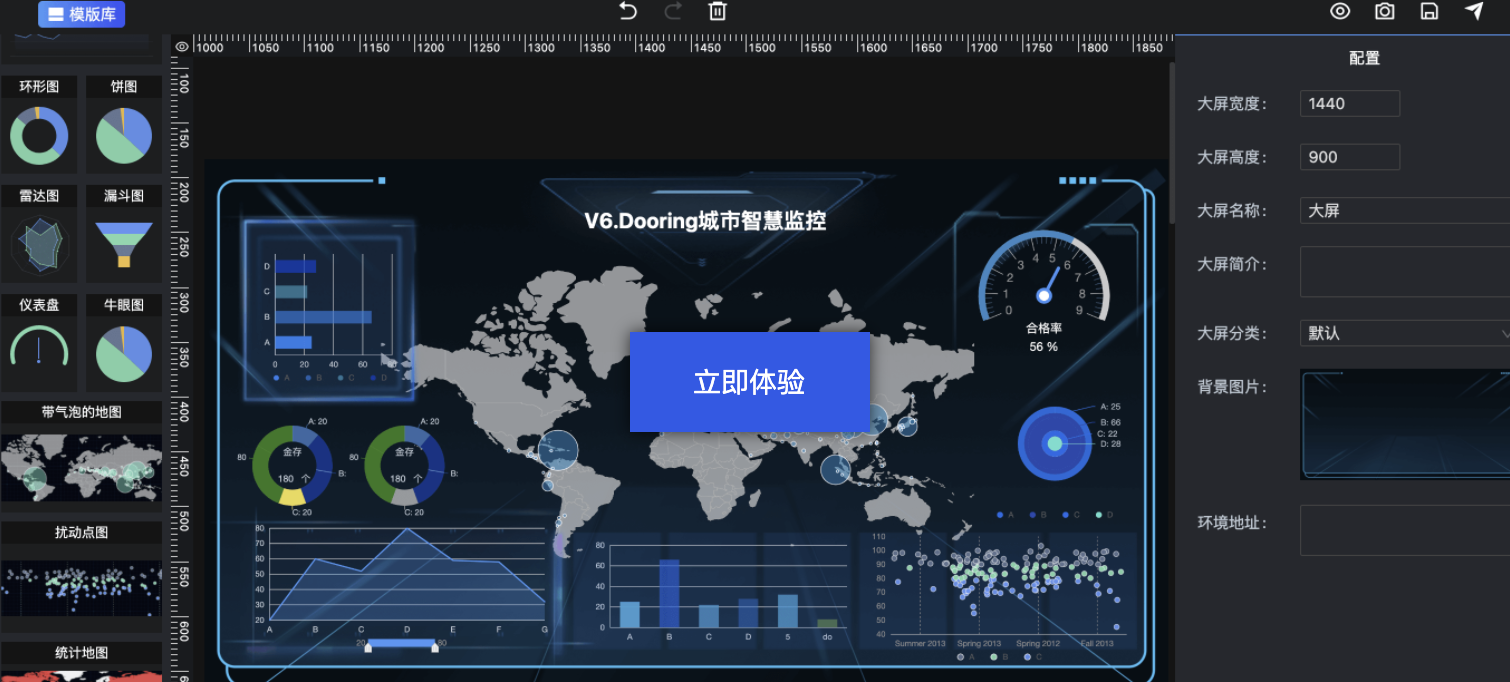Screen dimensions: 1510x682
Task: Add the 环形图 donut chart component
Action: click(39, 125)
